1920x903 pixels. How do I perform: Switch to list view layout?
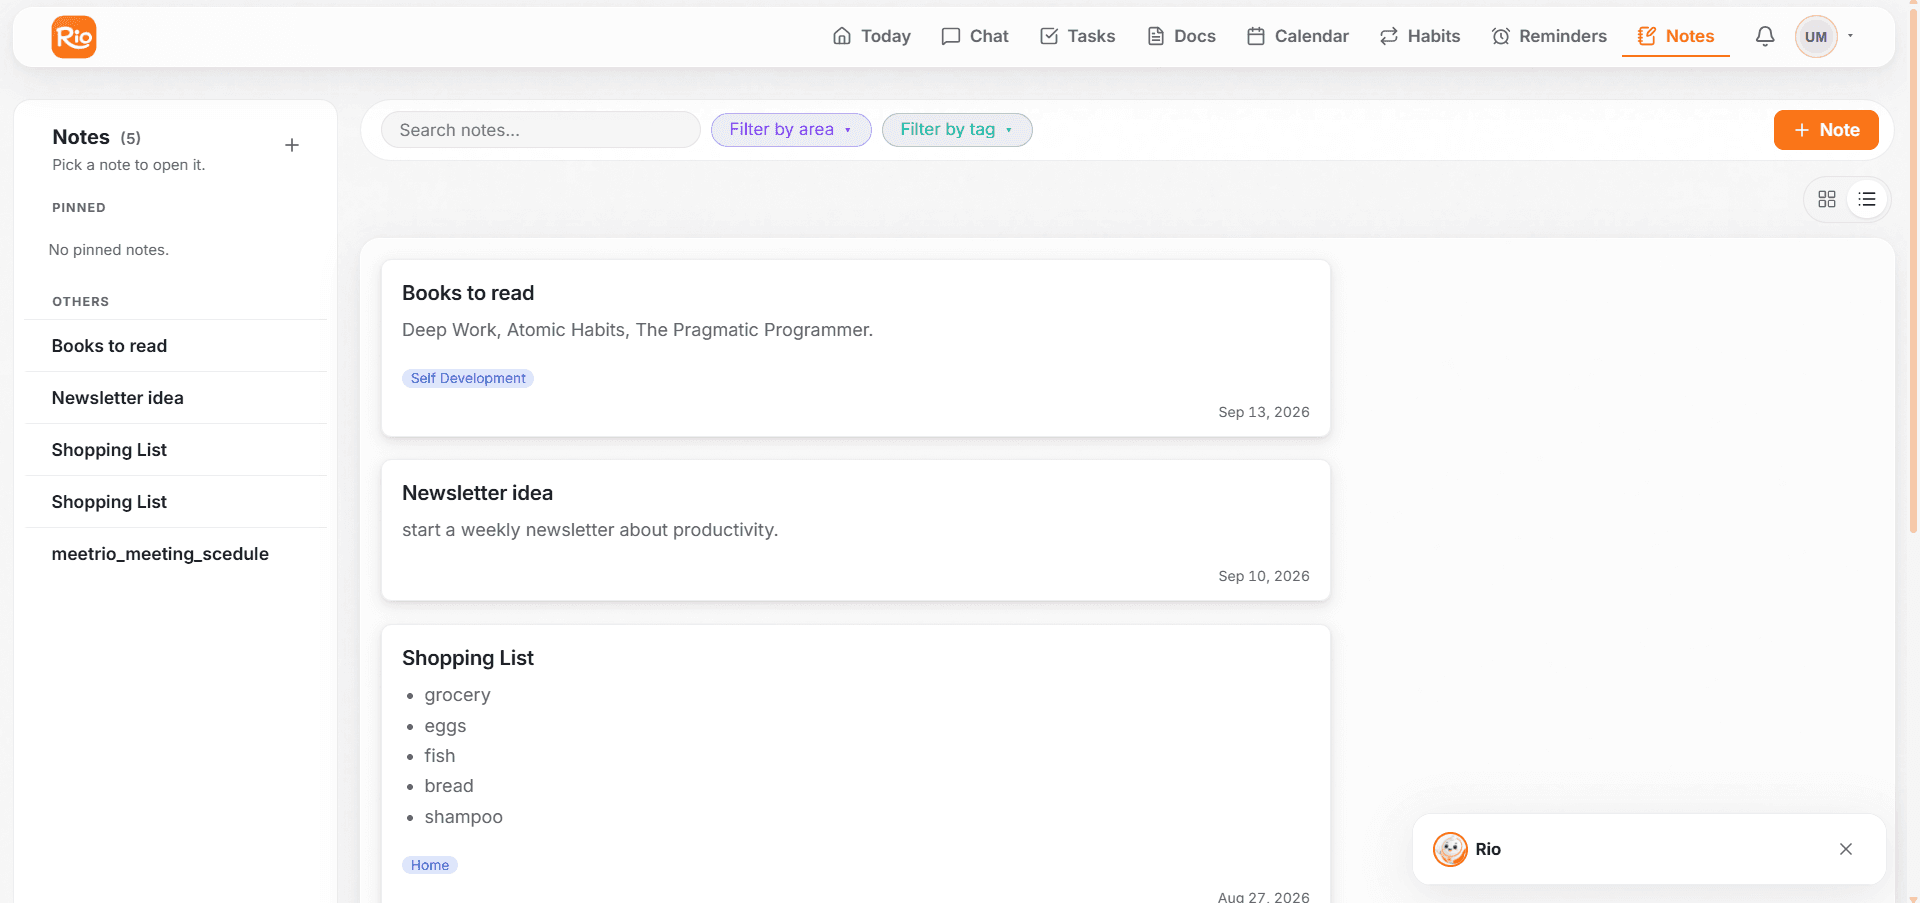(x=1867, y=199)
